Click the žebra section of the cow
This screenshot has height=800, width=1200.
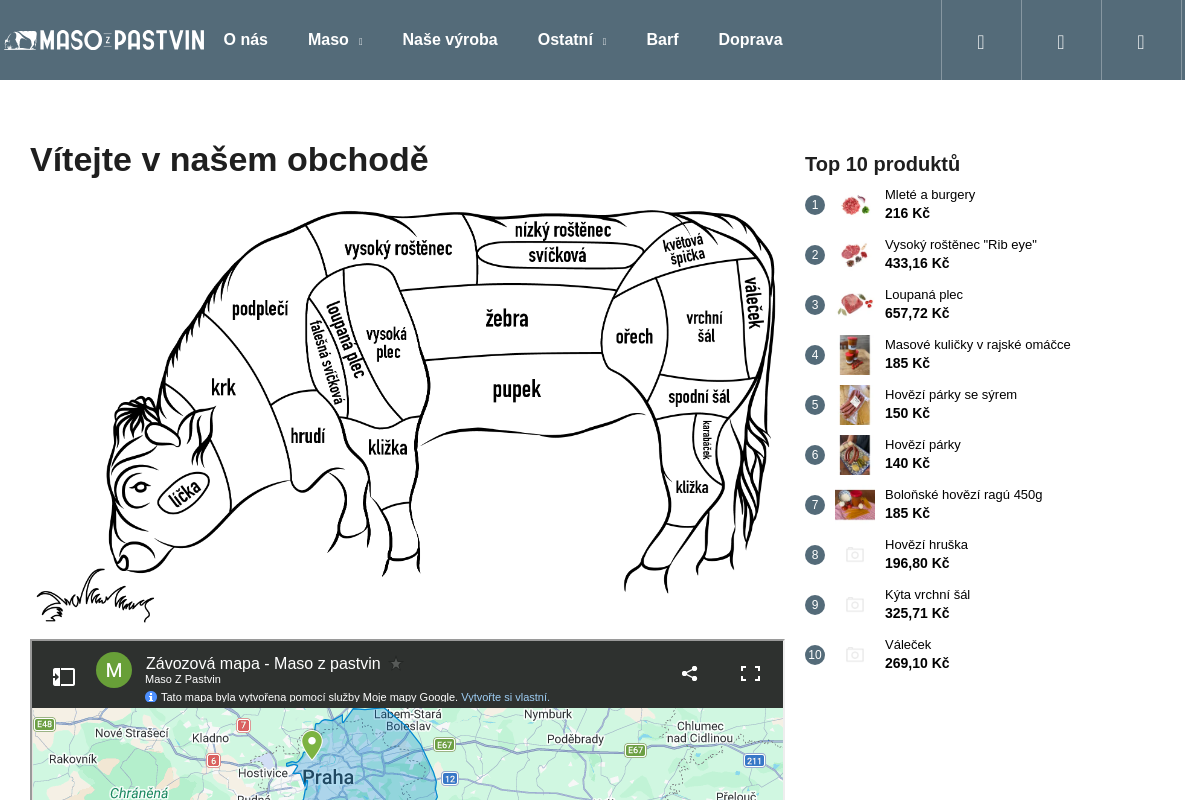tap(507, 319)
